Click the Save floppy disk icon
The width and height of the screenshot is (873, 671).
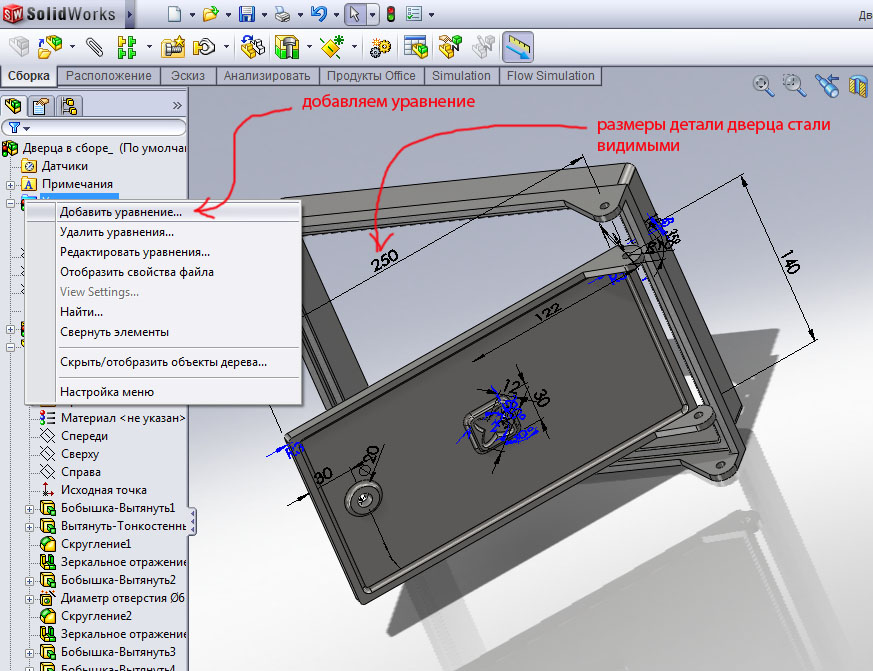(246, 14)
